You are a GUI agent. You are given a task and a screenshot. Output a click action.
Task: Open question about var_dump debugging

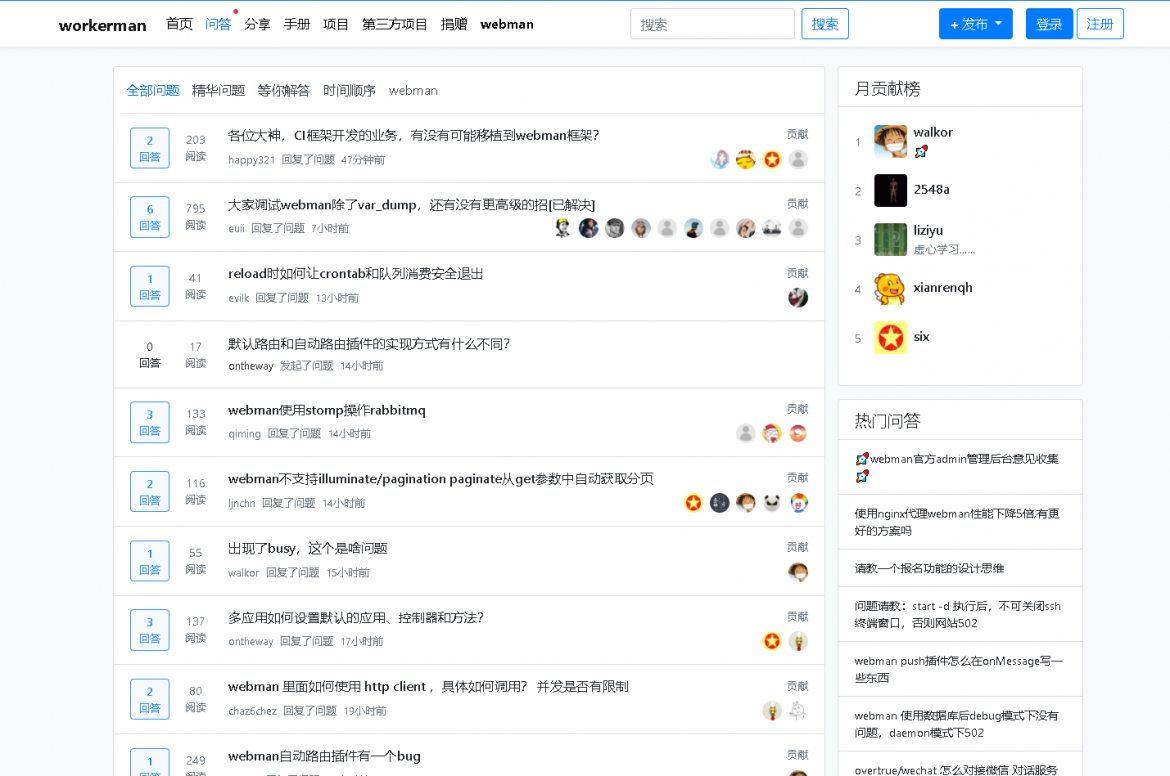pyautogui.click(x=411, y=204)
